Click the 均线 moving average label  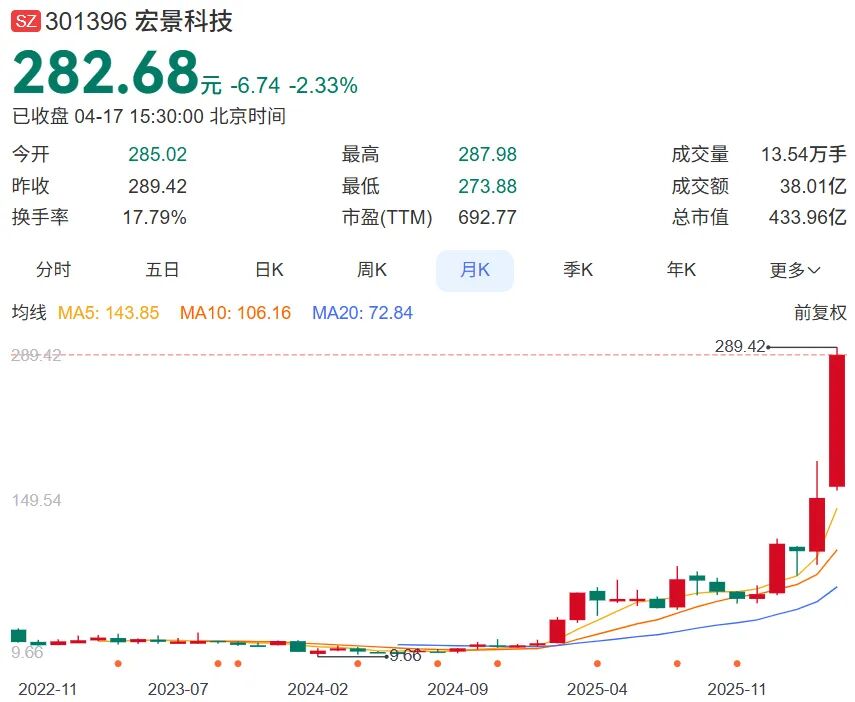coord(29,313)
